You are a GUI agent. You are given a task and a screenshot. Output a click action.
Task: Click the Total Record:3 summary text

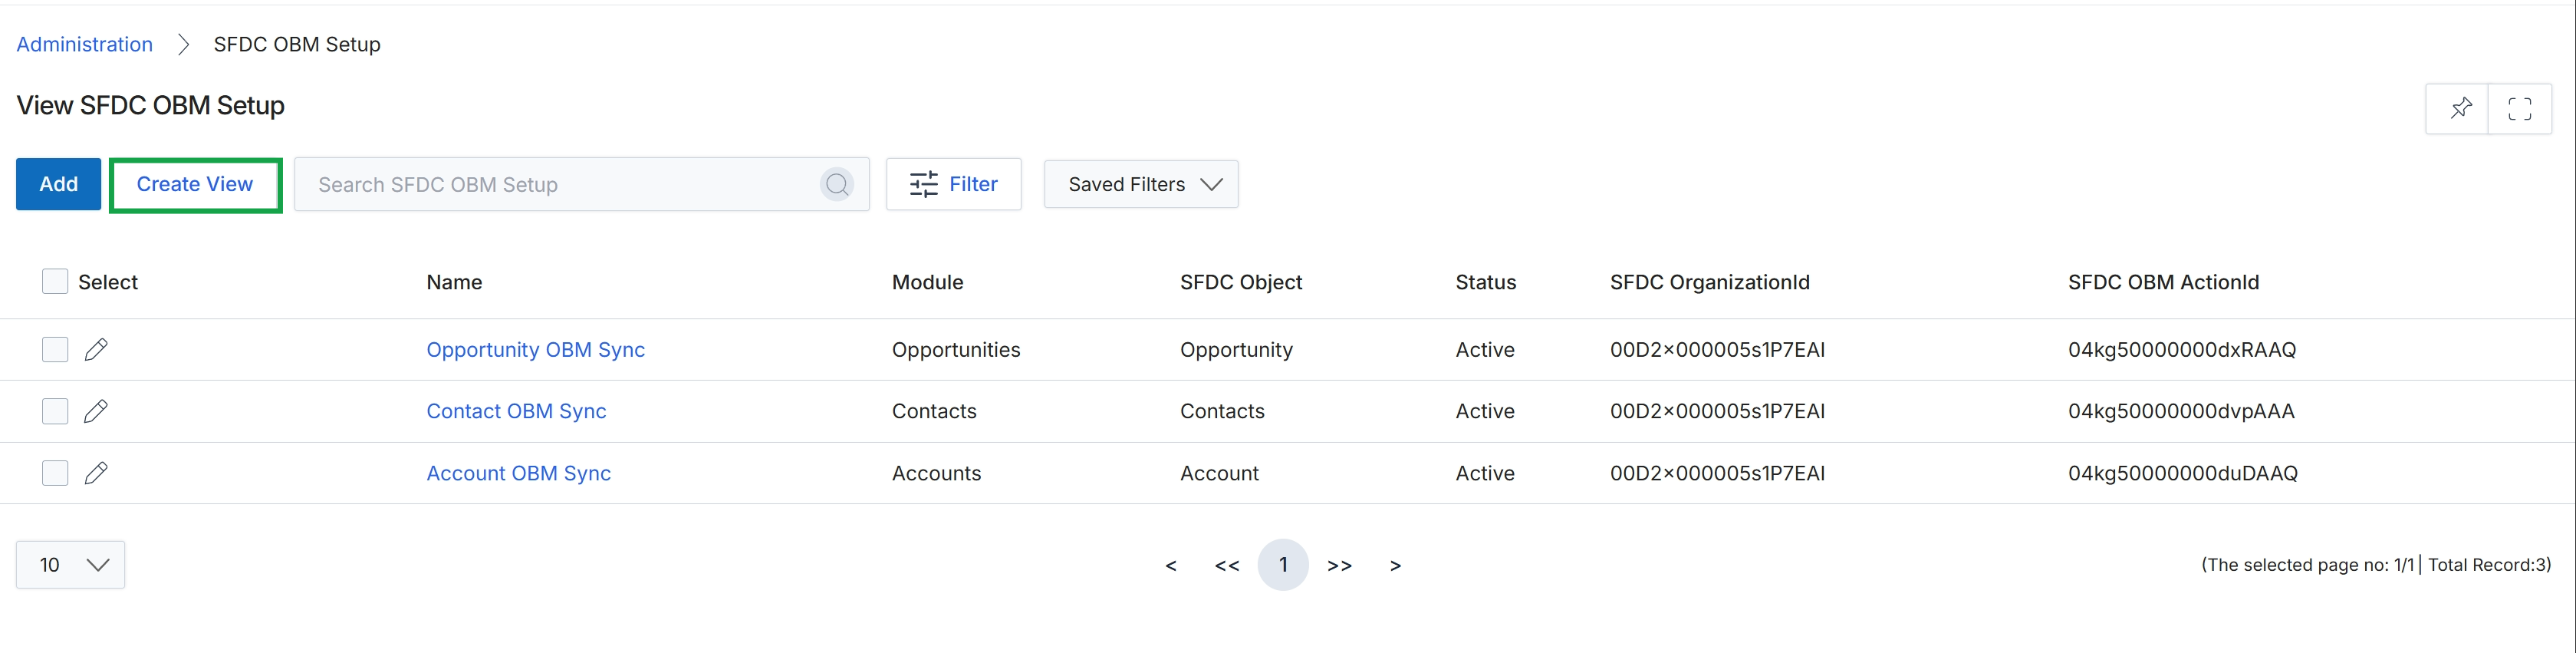[2489, 565]
